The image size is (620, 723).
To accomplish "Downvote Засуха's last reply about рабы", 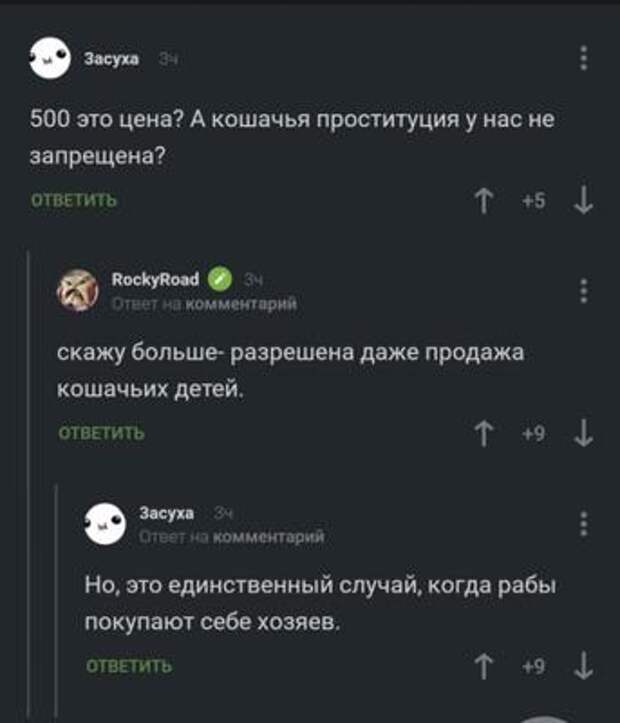I will tap(584, 666).
